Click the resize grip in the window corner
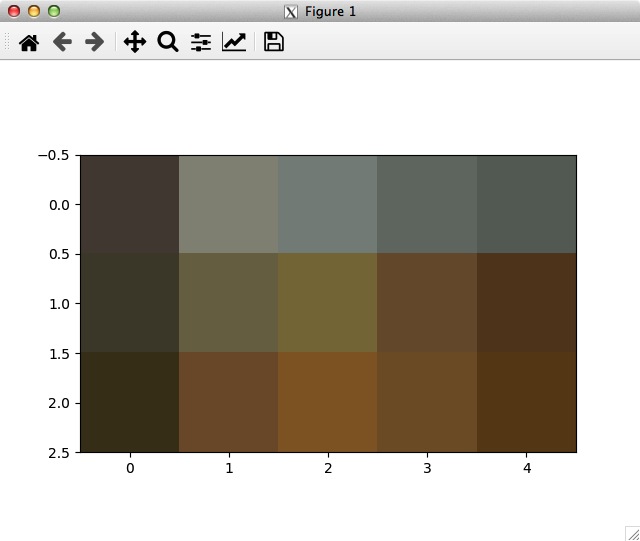 tap(632, 533)
